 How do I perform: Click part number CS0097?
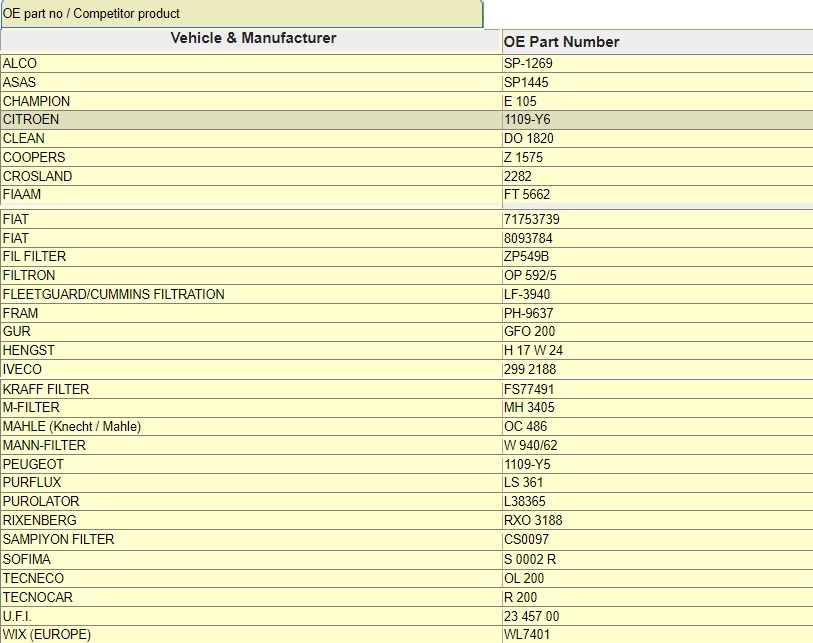pyautogui.click(x=526, y=539)
